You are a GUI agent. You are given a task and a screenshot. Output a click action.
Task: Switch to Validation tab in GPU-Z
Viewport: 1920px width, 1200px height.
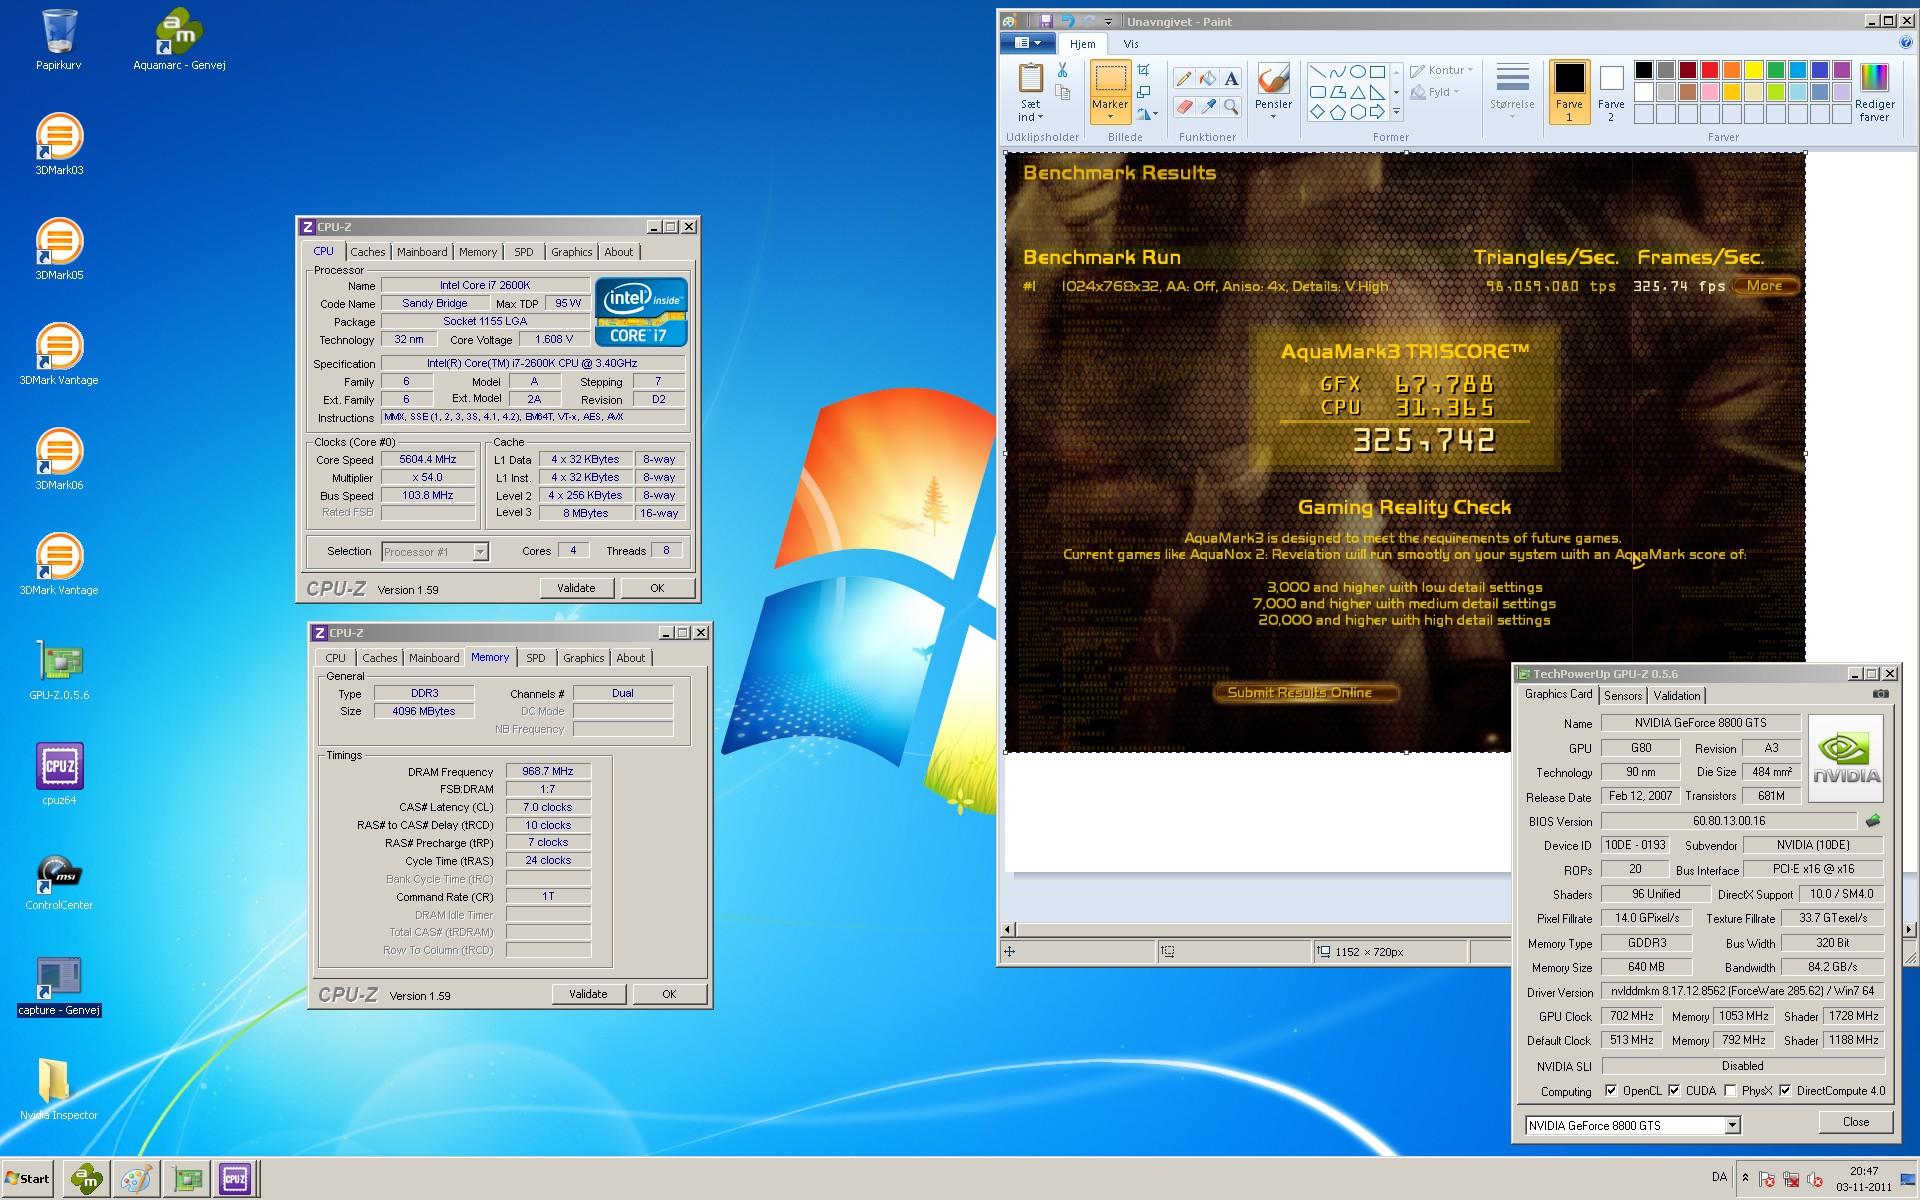tap(1677, 696)
